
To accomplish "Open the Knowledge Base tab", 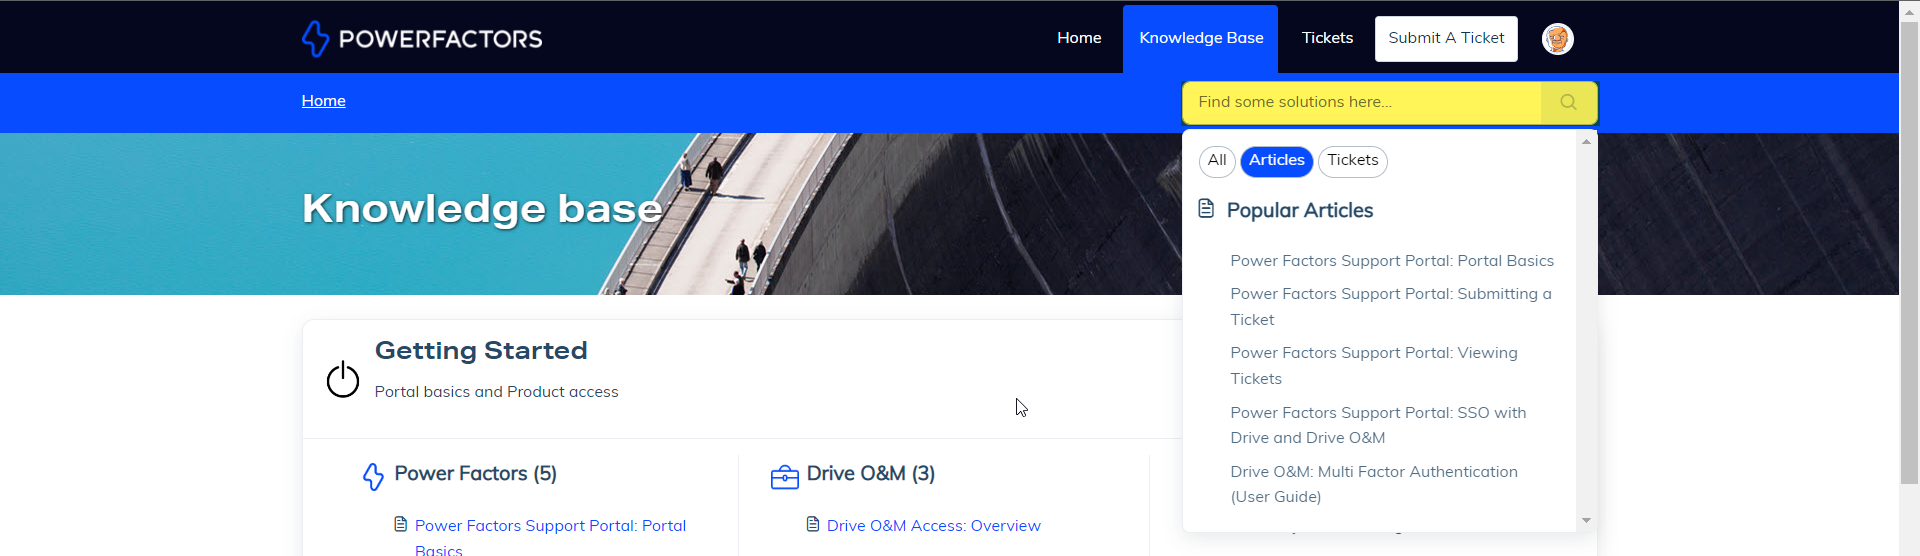I will [1200, 39].
